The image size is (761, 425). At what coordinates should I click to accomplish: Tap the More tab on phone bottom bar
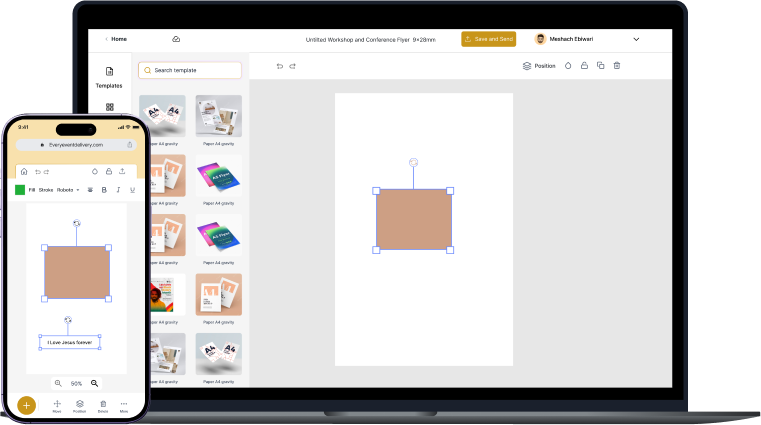(x=124, y=405)
